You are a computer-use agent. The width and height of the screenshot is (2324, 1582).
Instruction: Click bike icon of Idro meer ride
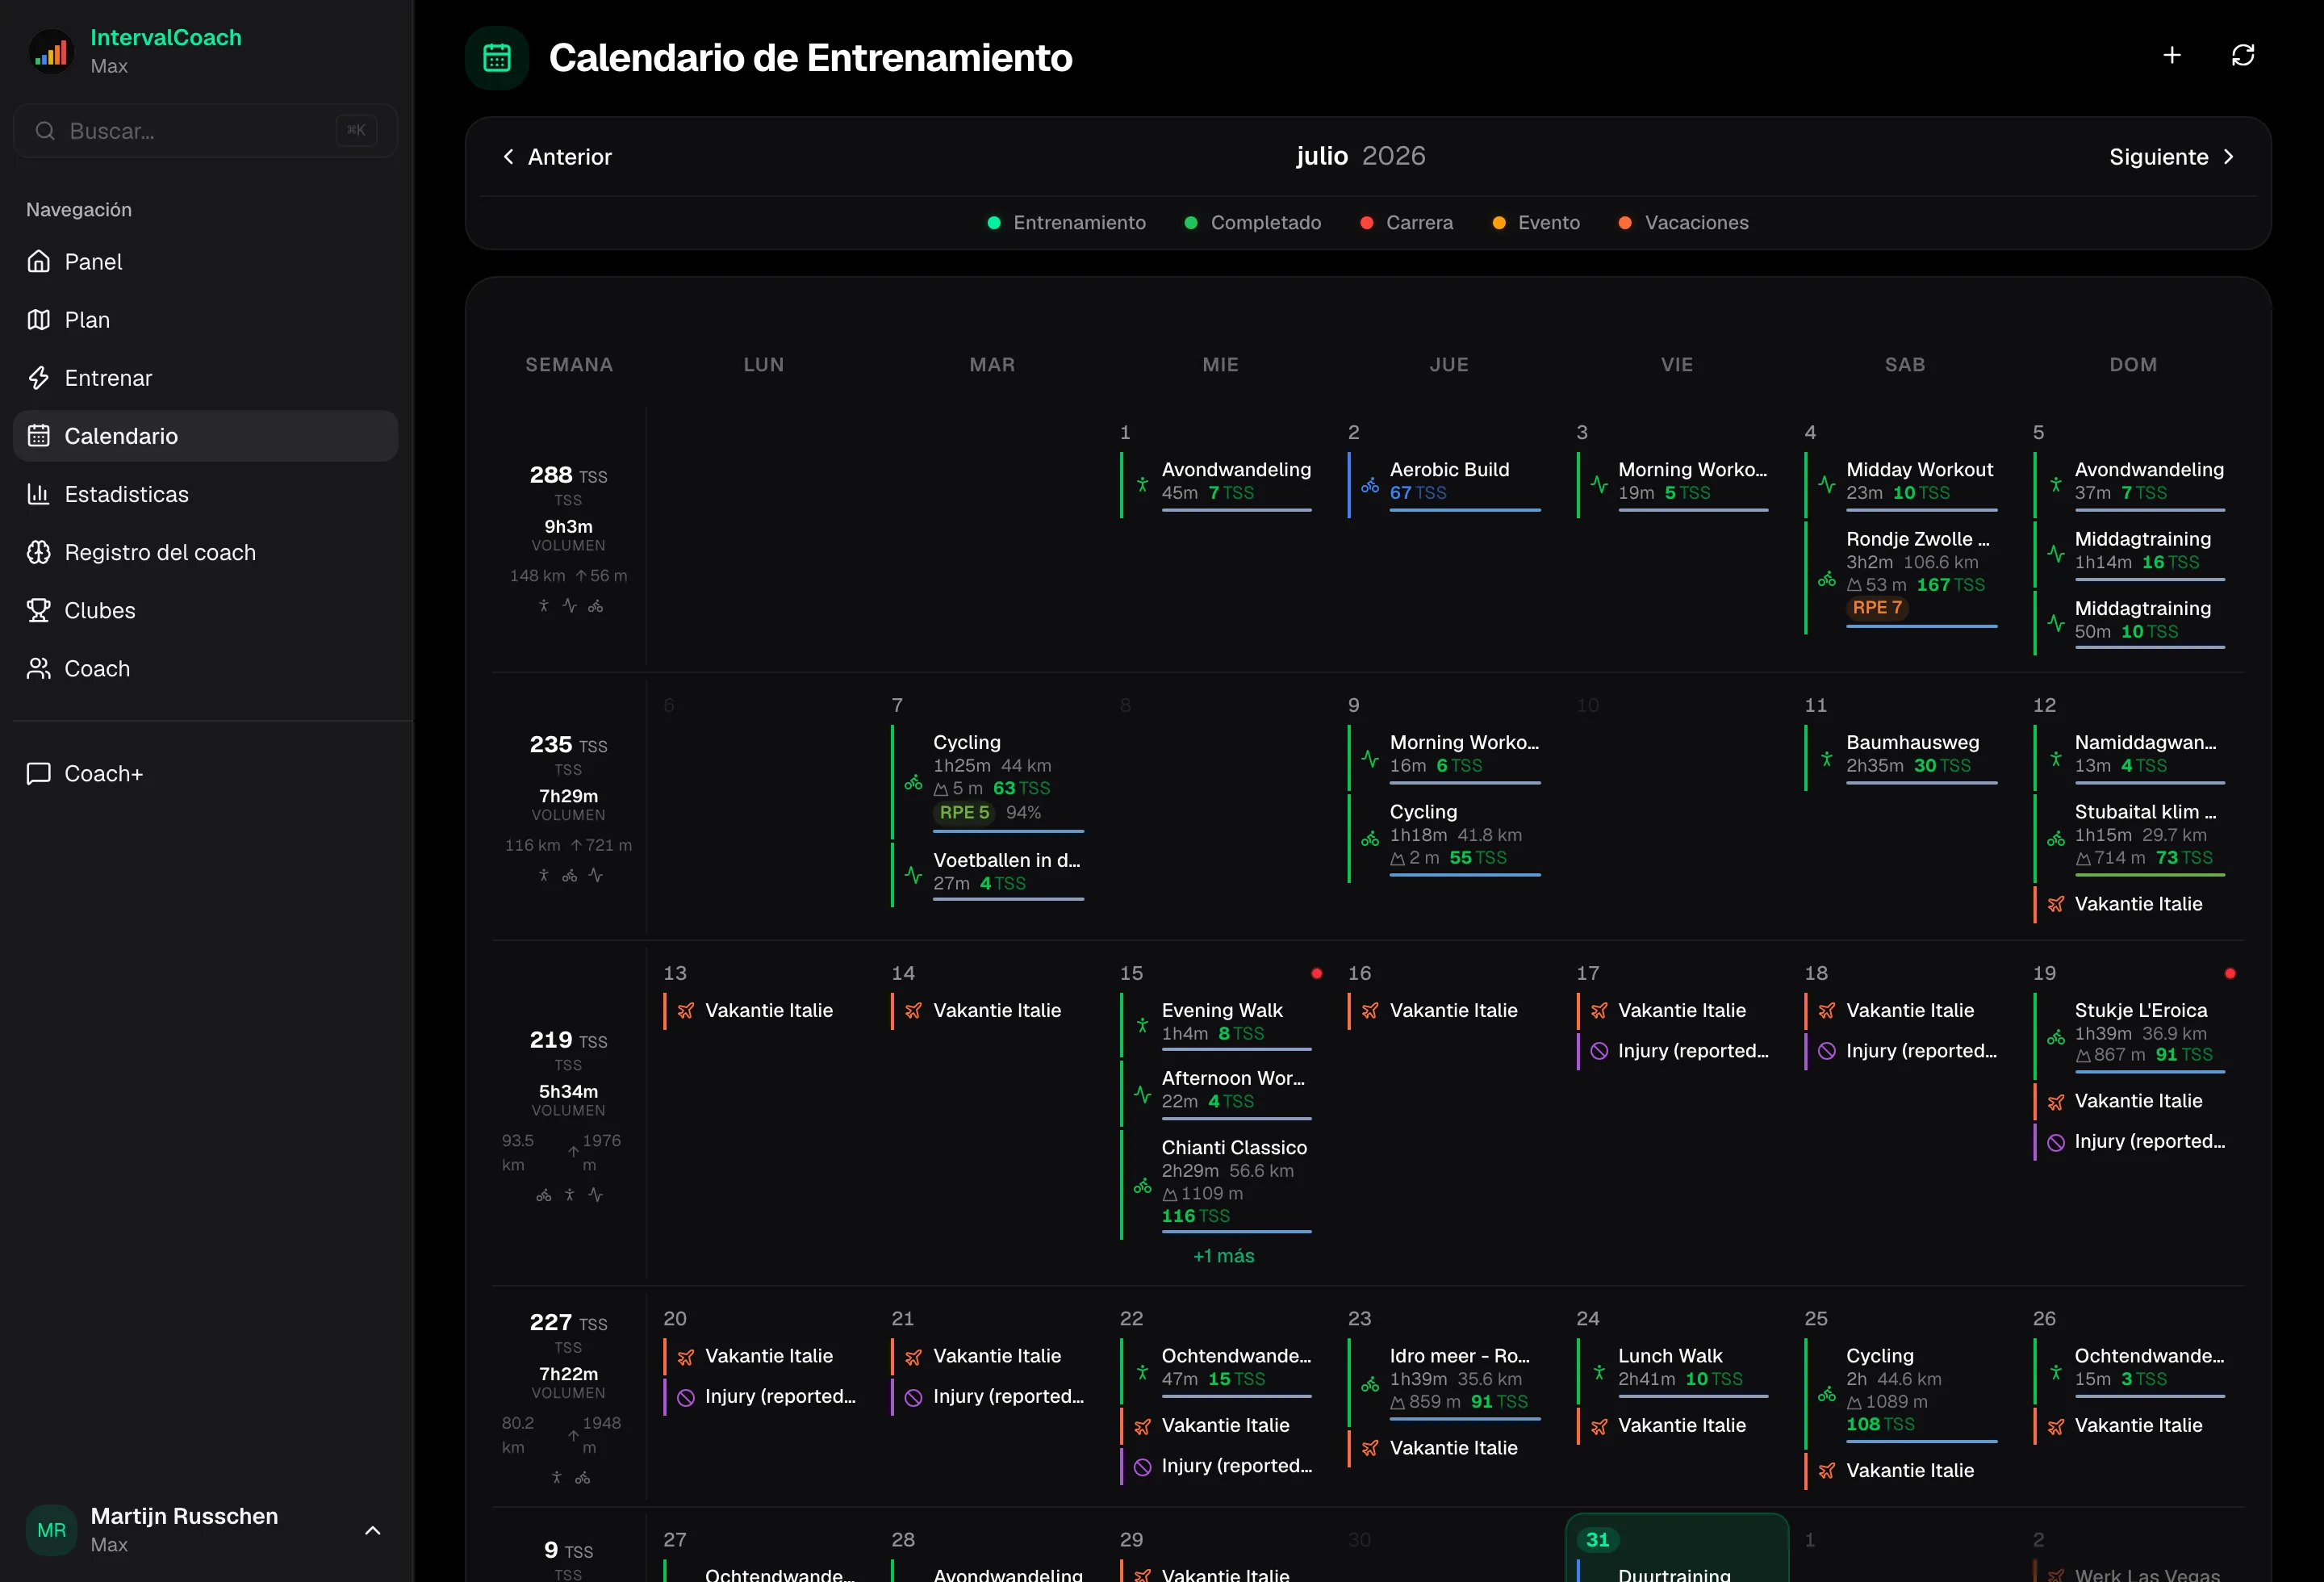1369,1385
